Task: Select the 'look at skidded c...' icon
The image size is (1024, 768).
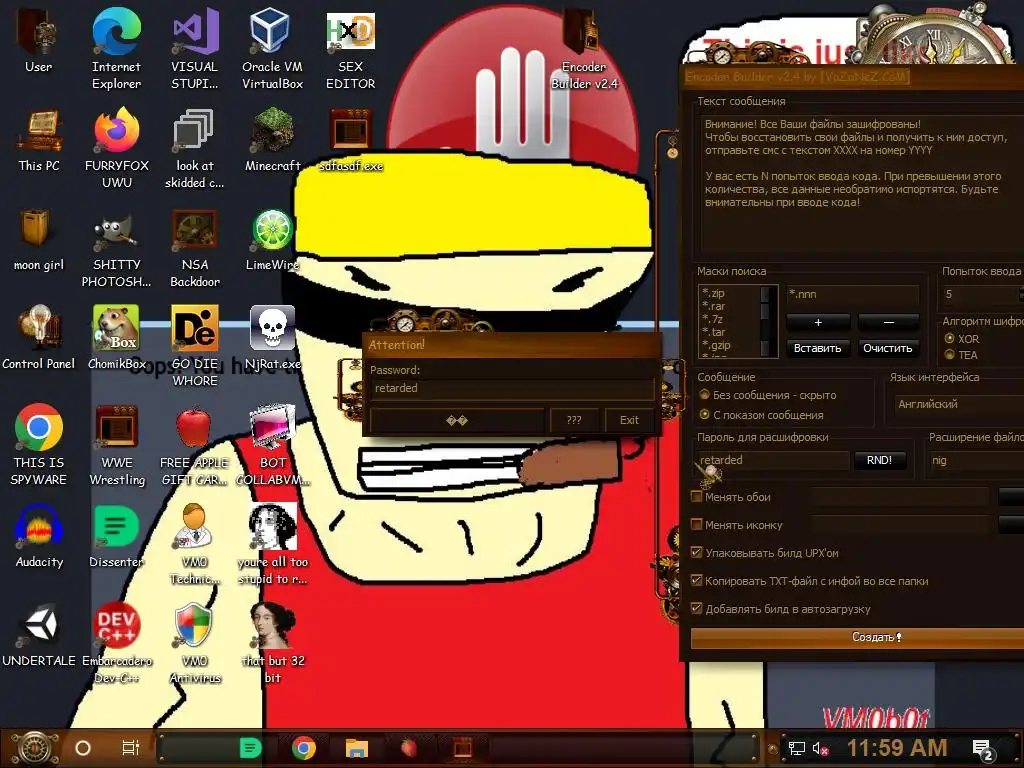Action: (195, 148)
